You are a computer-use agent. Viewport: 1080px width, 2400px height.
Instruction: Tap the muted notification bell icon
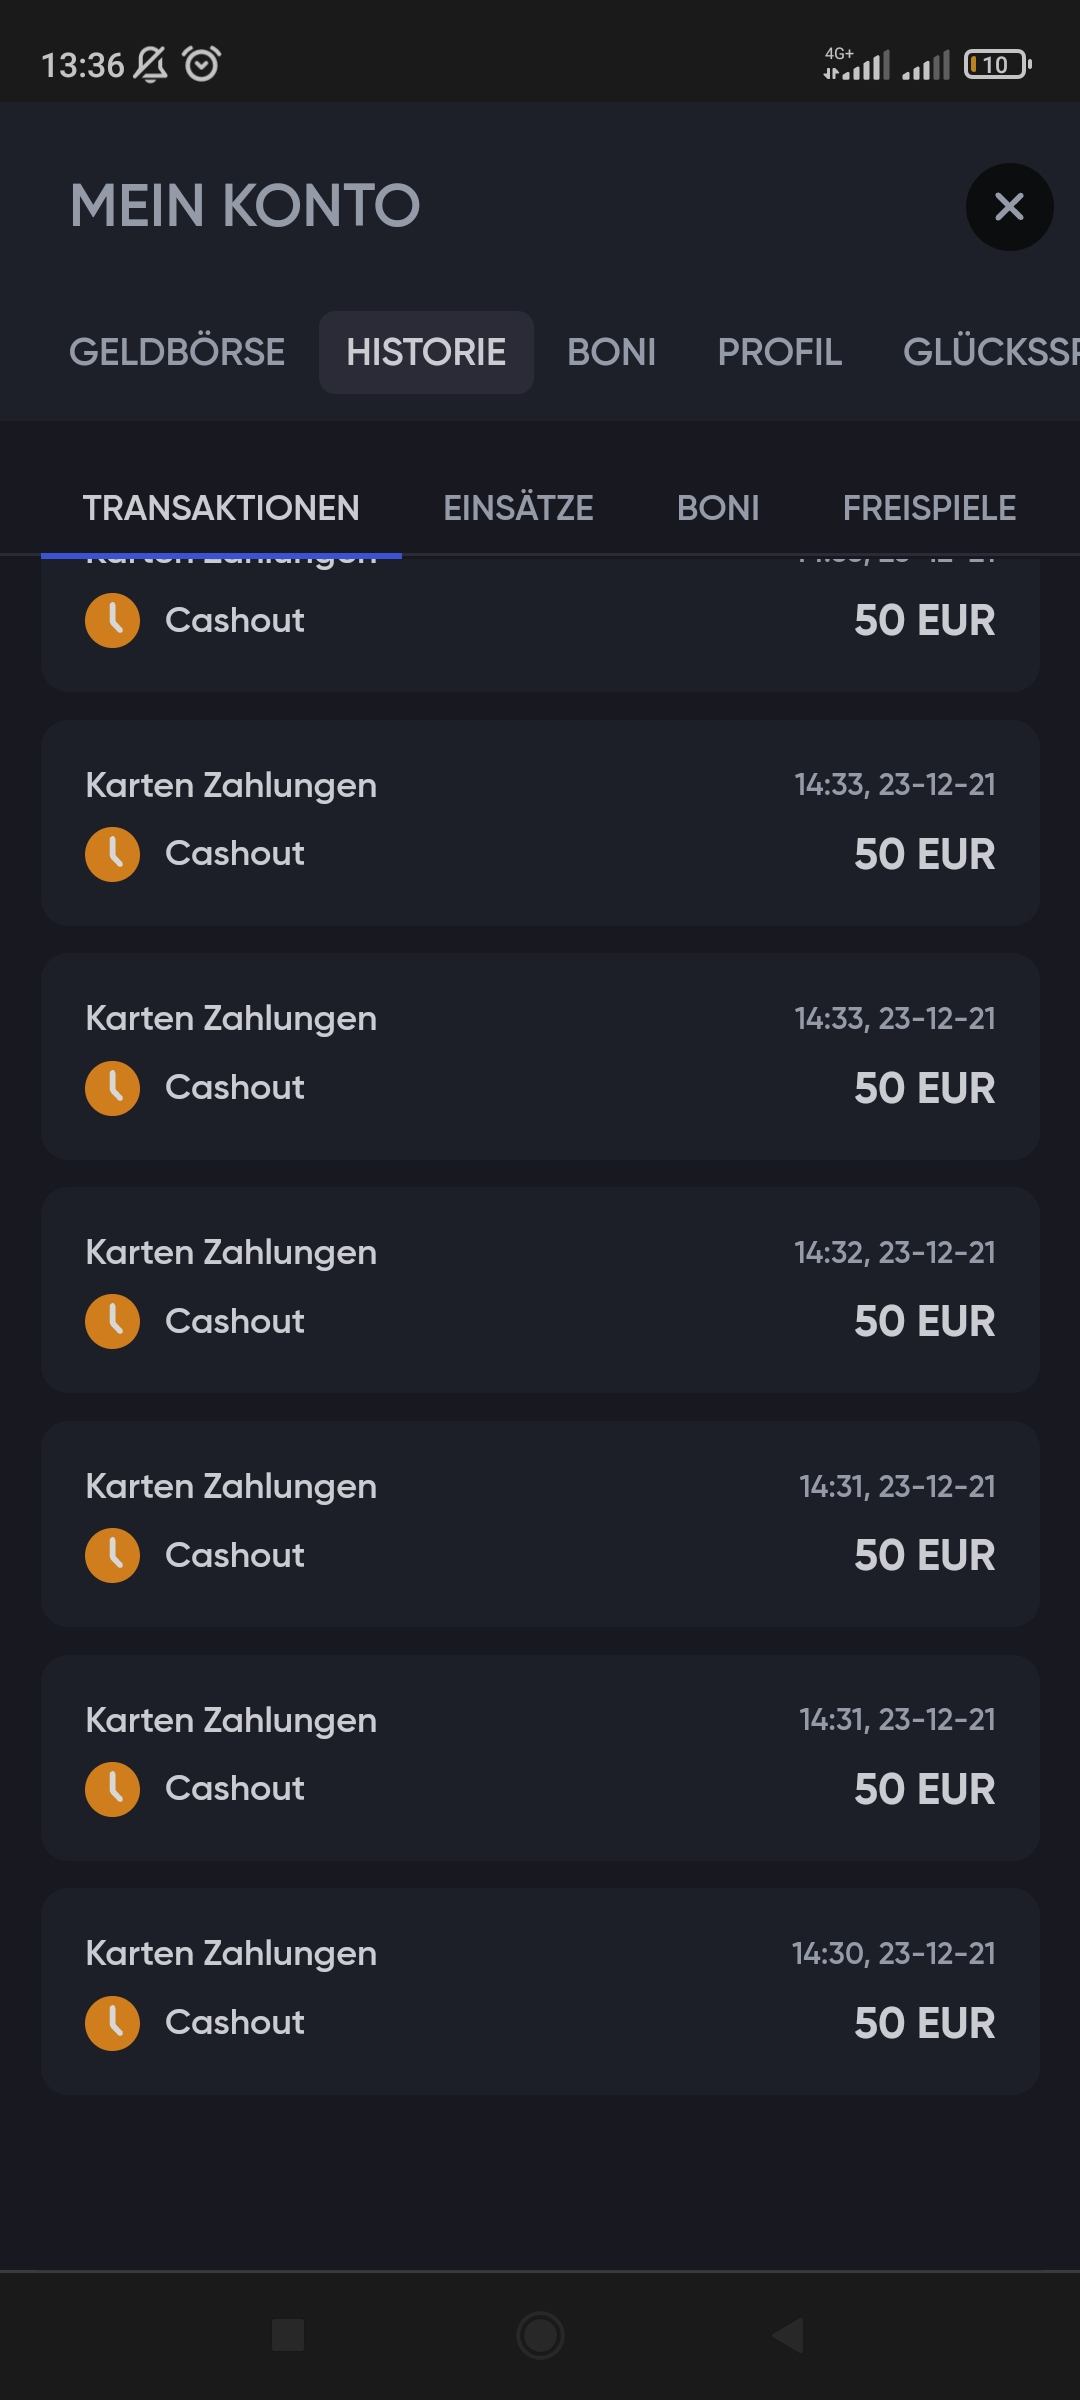[x=151, y=65]
